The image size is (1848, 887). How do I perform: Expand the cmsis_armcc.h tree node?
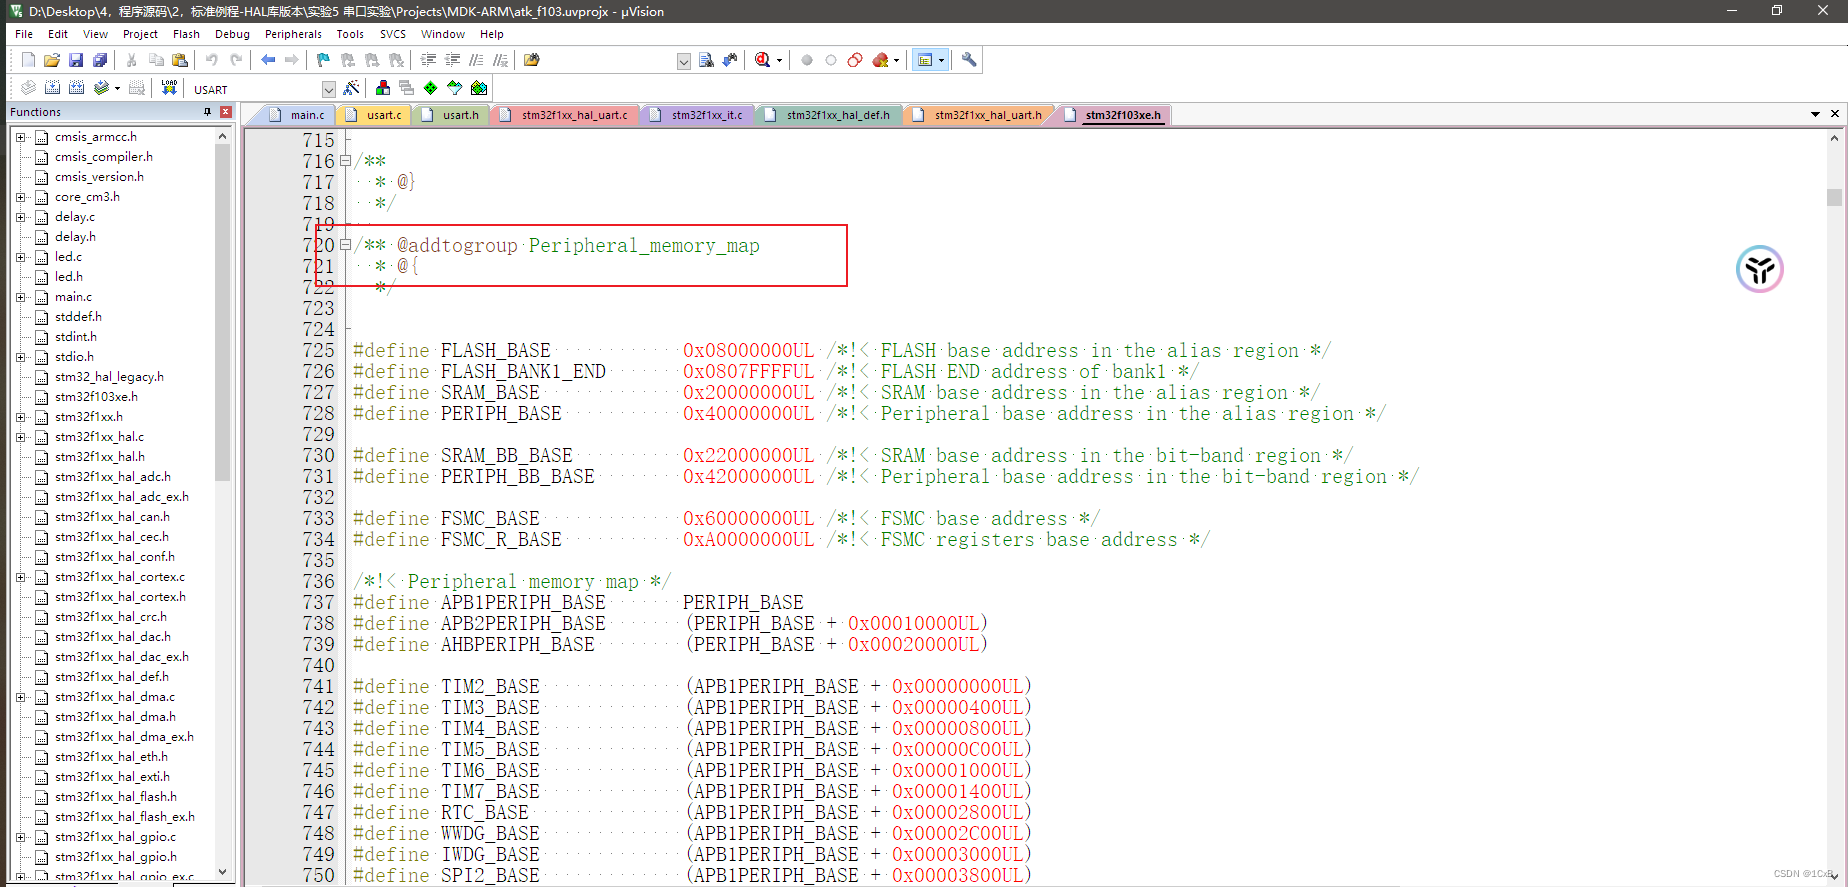(x=20, y=137)
